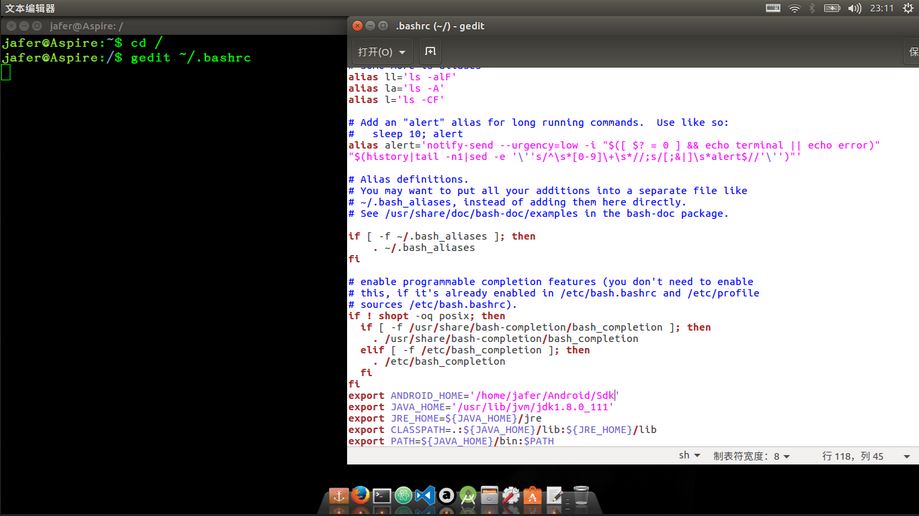The height and width of the screenshot is (516, 919).
Task: Launch the green Atom editor dock icon
Action: [x=403, y=496]
